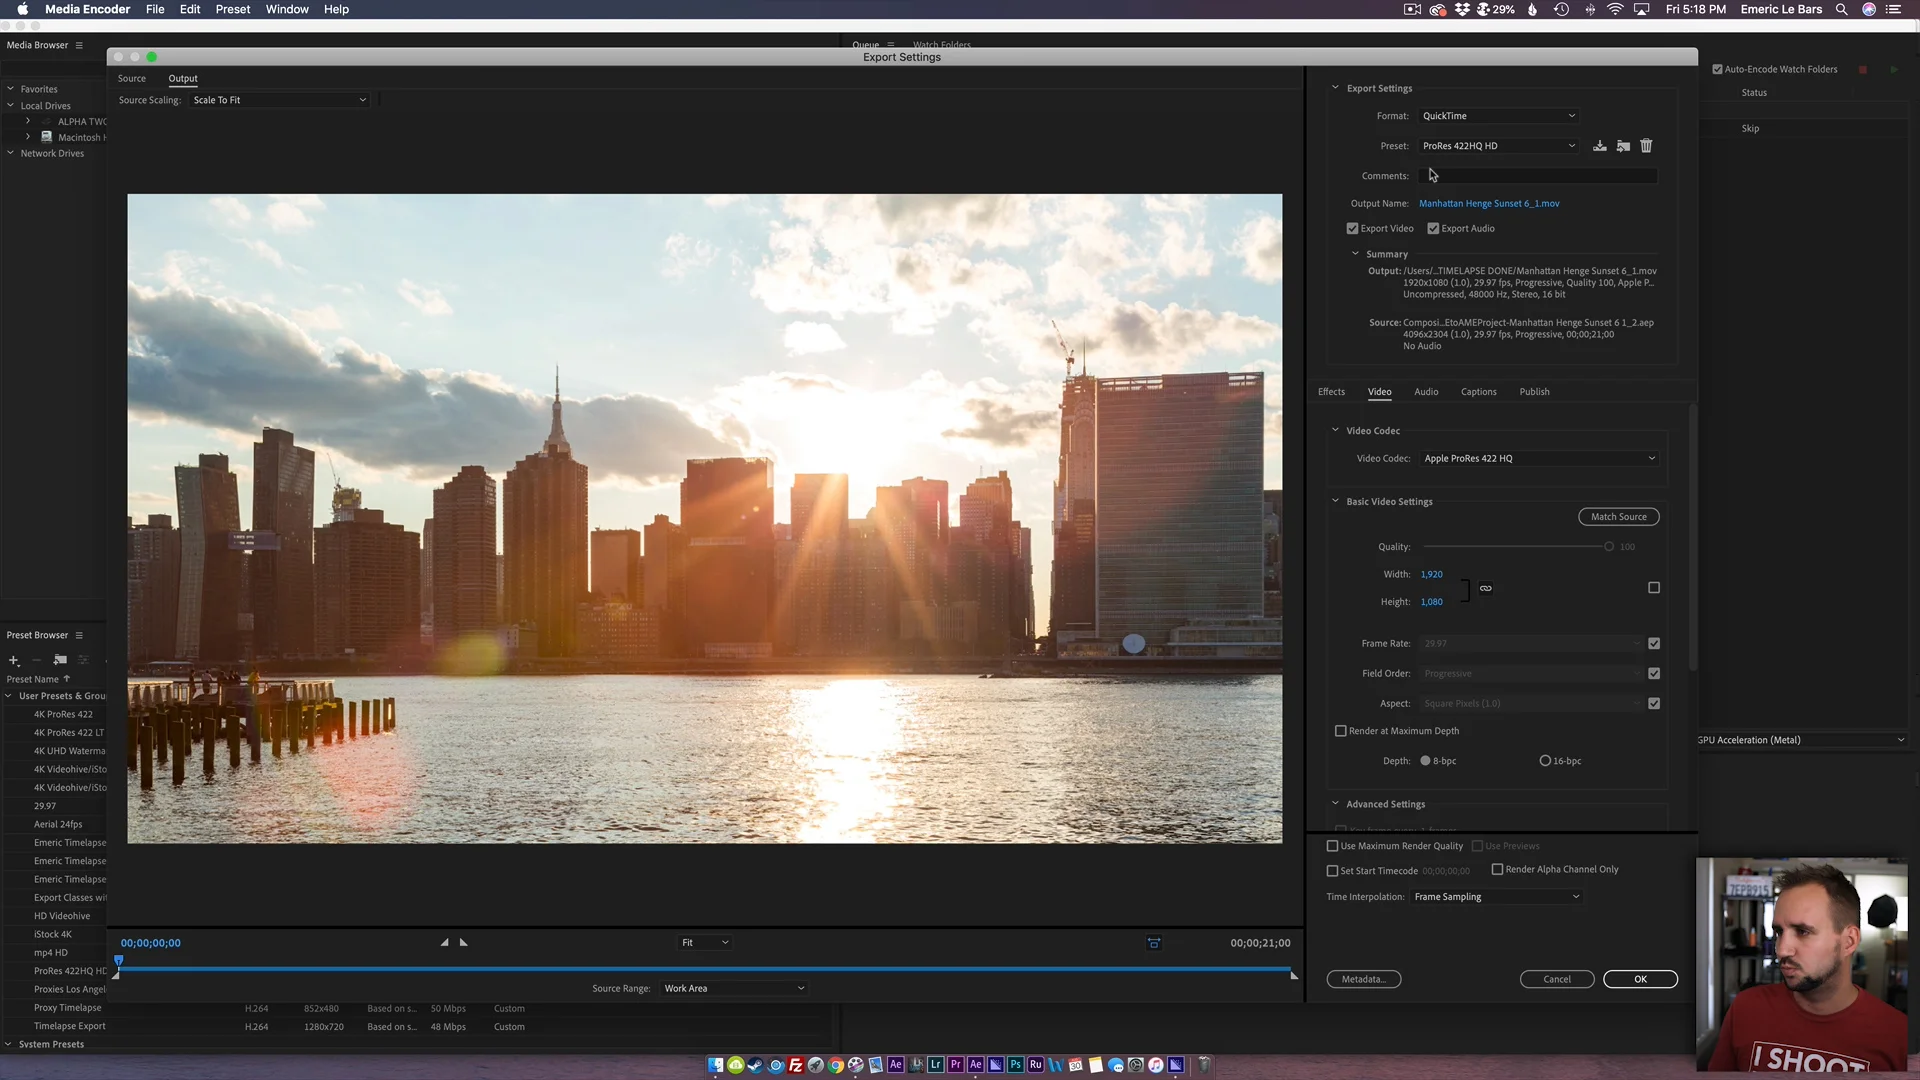Switch to the Effects tab
This screenshot has height=1080, width=1920.
pyautogui.click(x=1331, y=392)
